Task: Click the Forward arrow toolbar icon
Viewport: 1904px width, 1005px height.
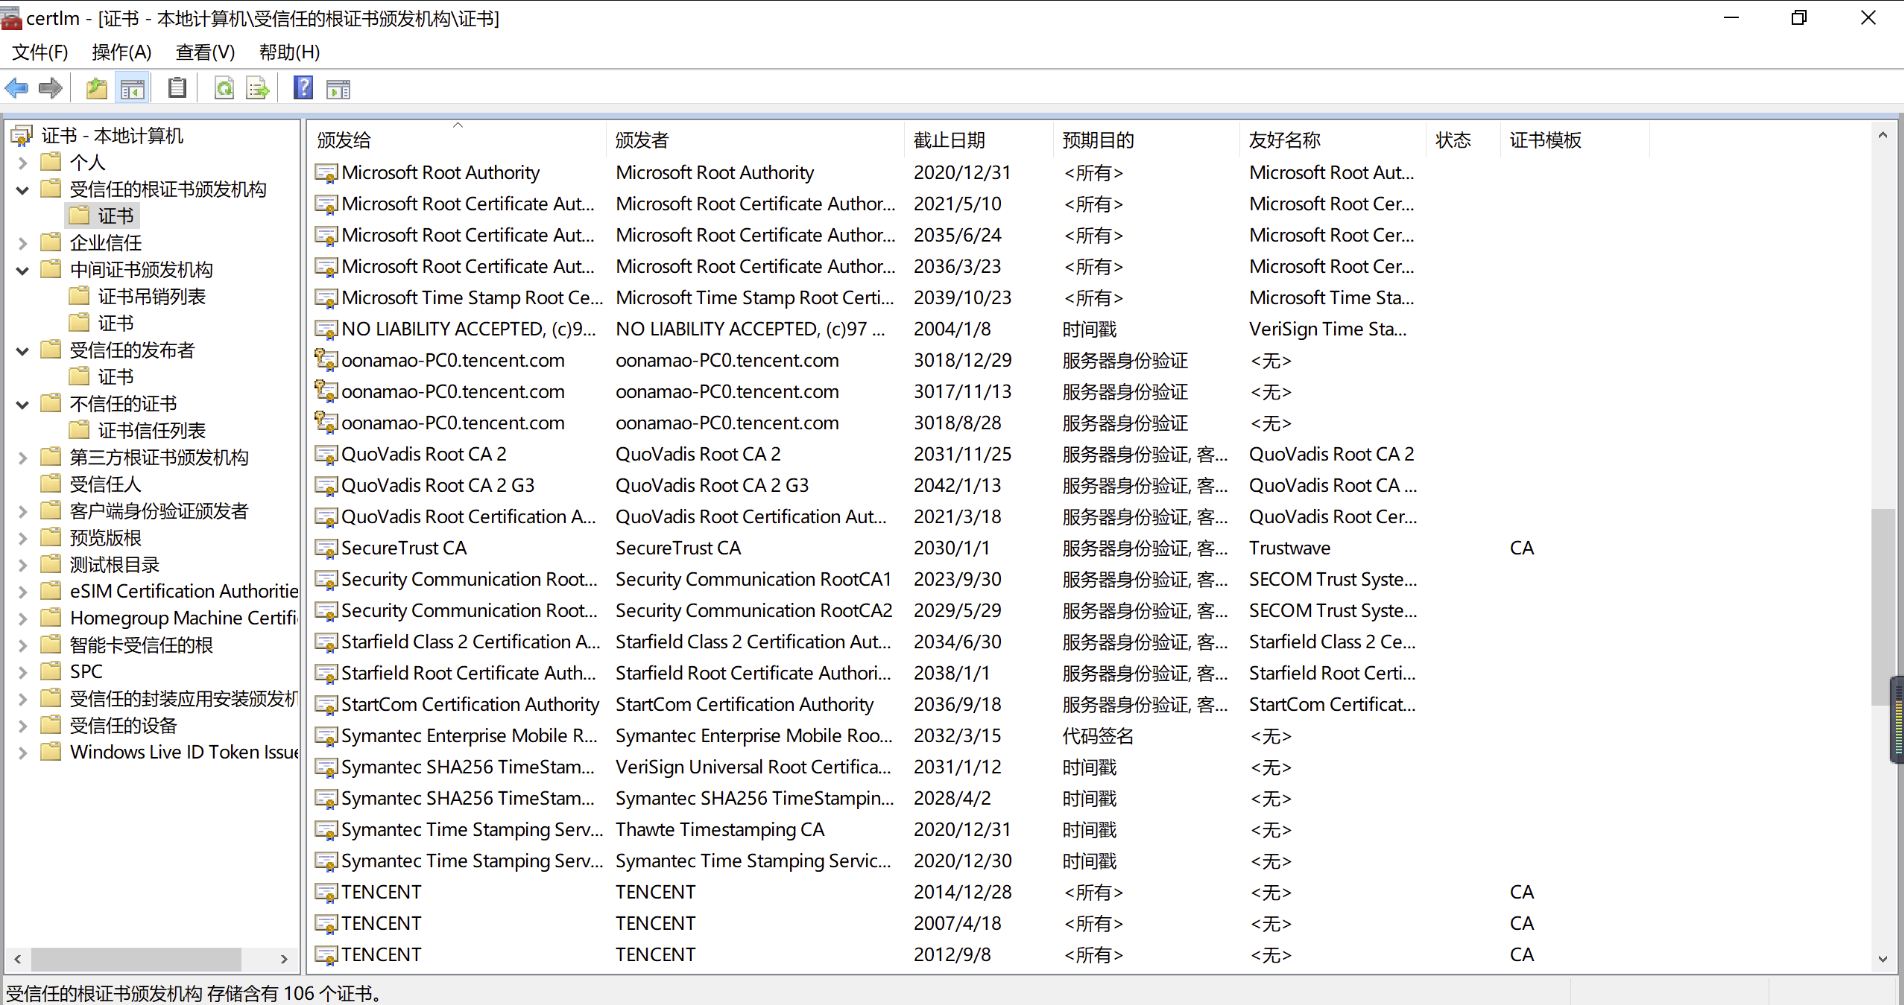Action: (x=50, y=89)
